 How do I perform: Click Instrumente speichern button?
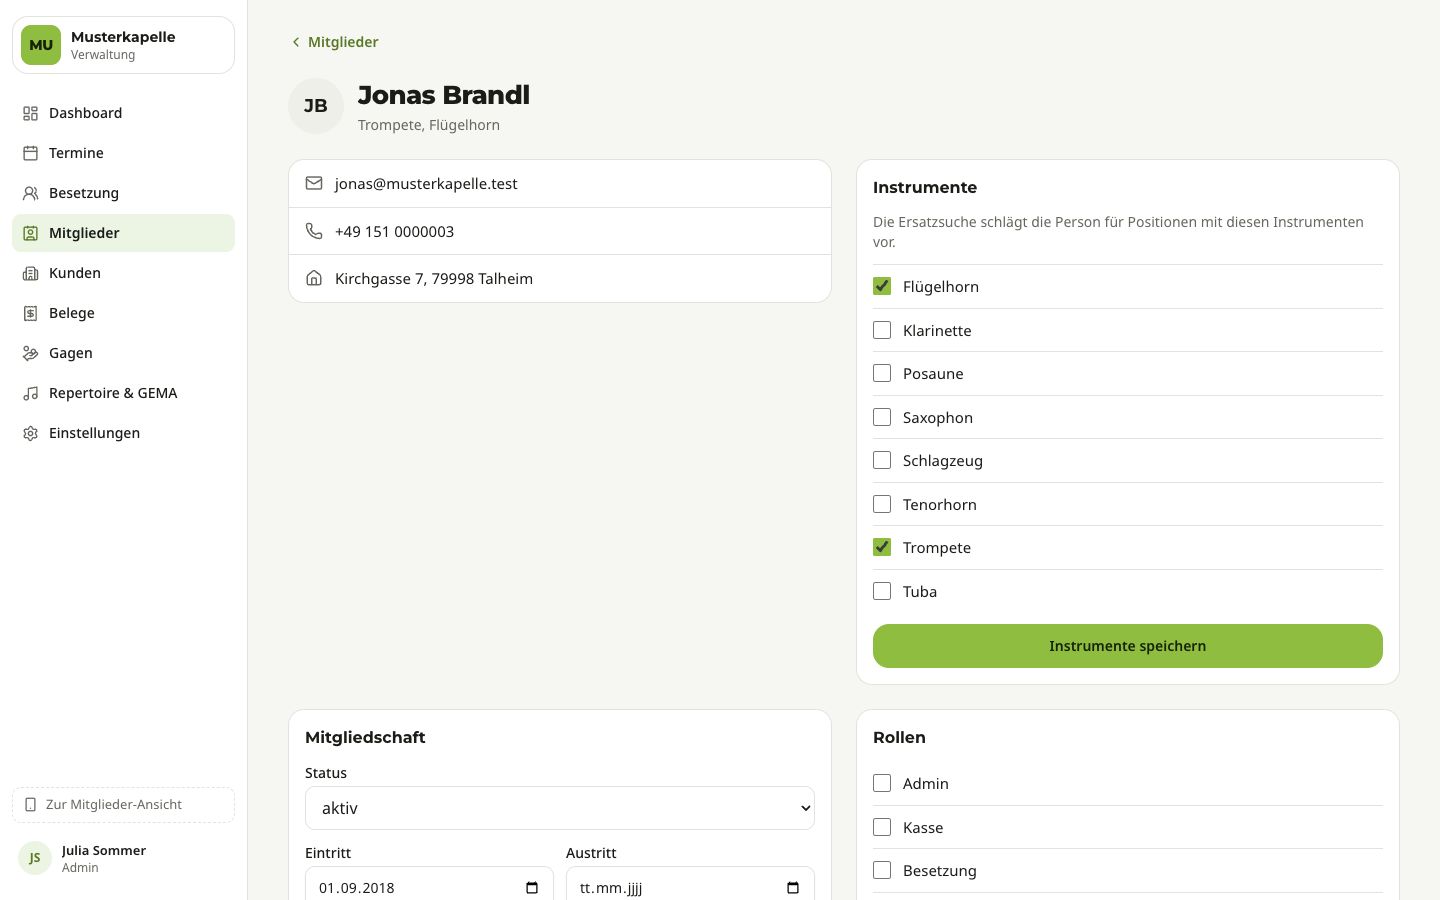(x=1128, y=646)
